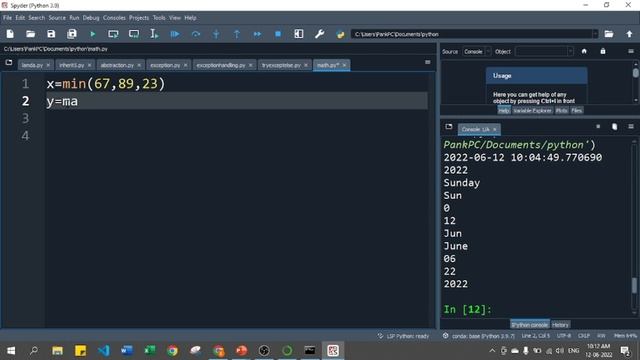Open console pane options menu
The height and width of the screenshot is (360, 640).
[631, 127]
